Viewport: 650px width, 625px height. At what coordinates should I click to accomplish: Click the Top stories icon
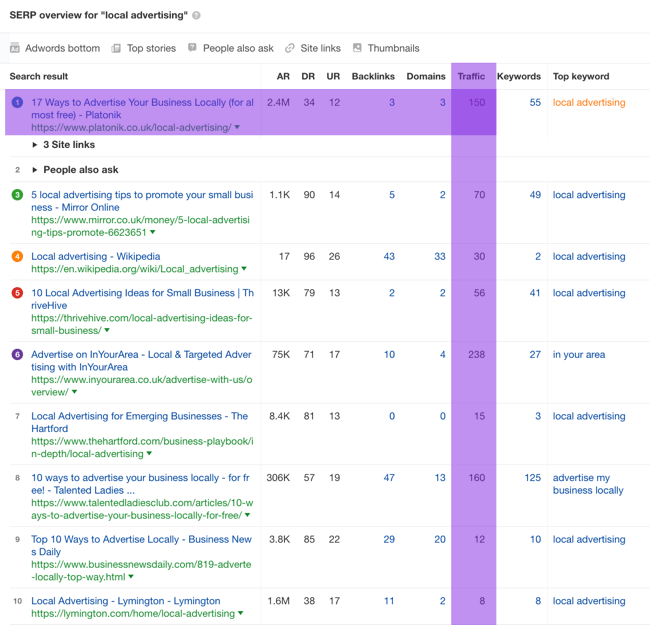[x=117, y=48]
